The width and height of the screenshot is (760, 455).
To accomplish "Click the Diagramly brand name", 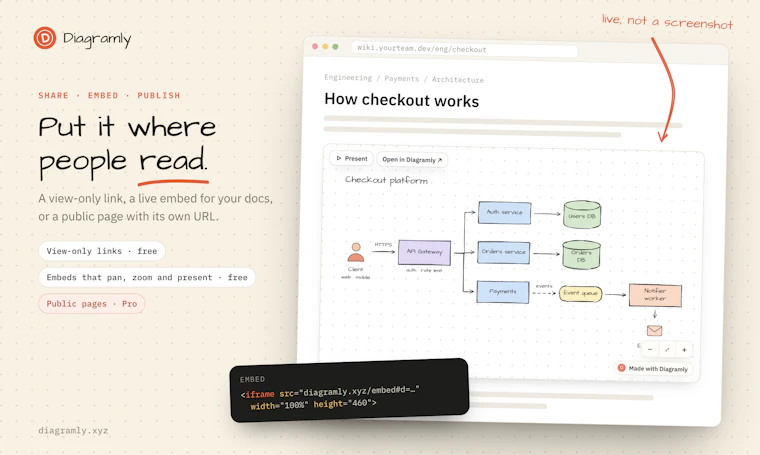I will pos(97,39).
